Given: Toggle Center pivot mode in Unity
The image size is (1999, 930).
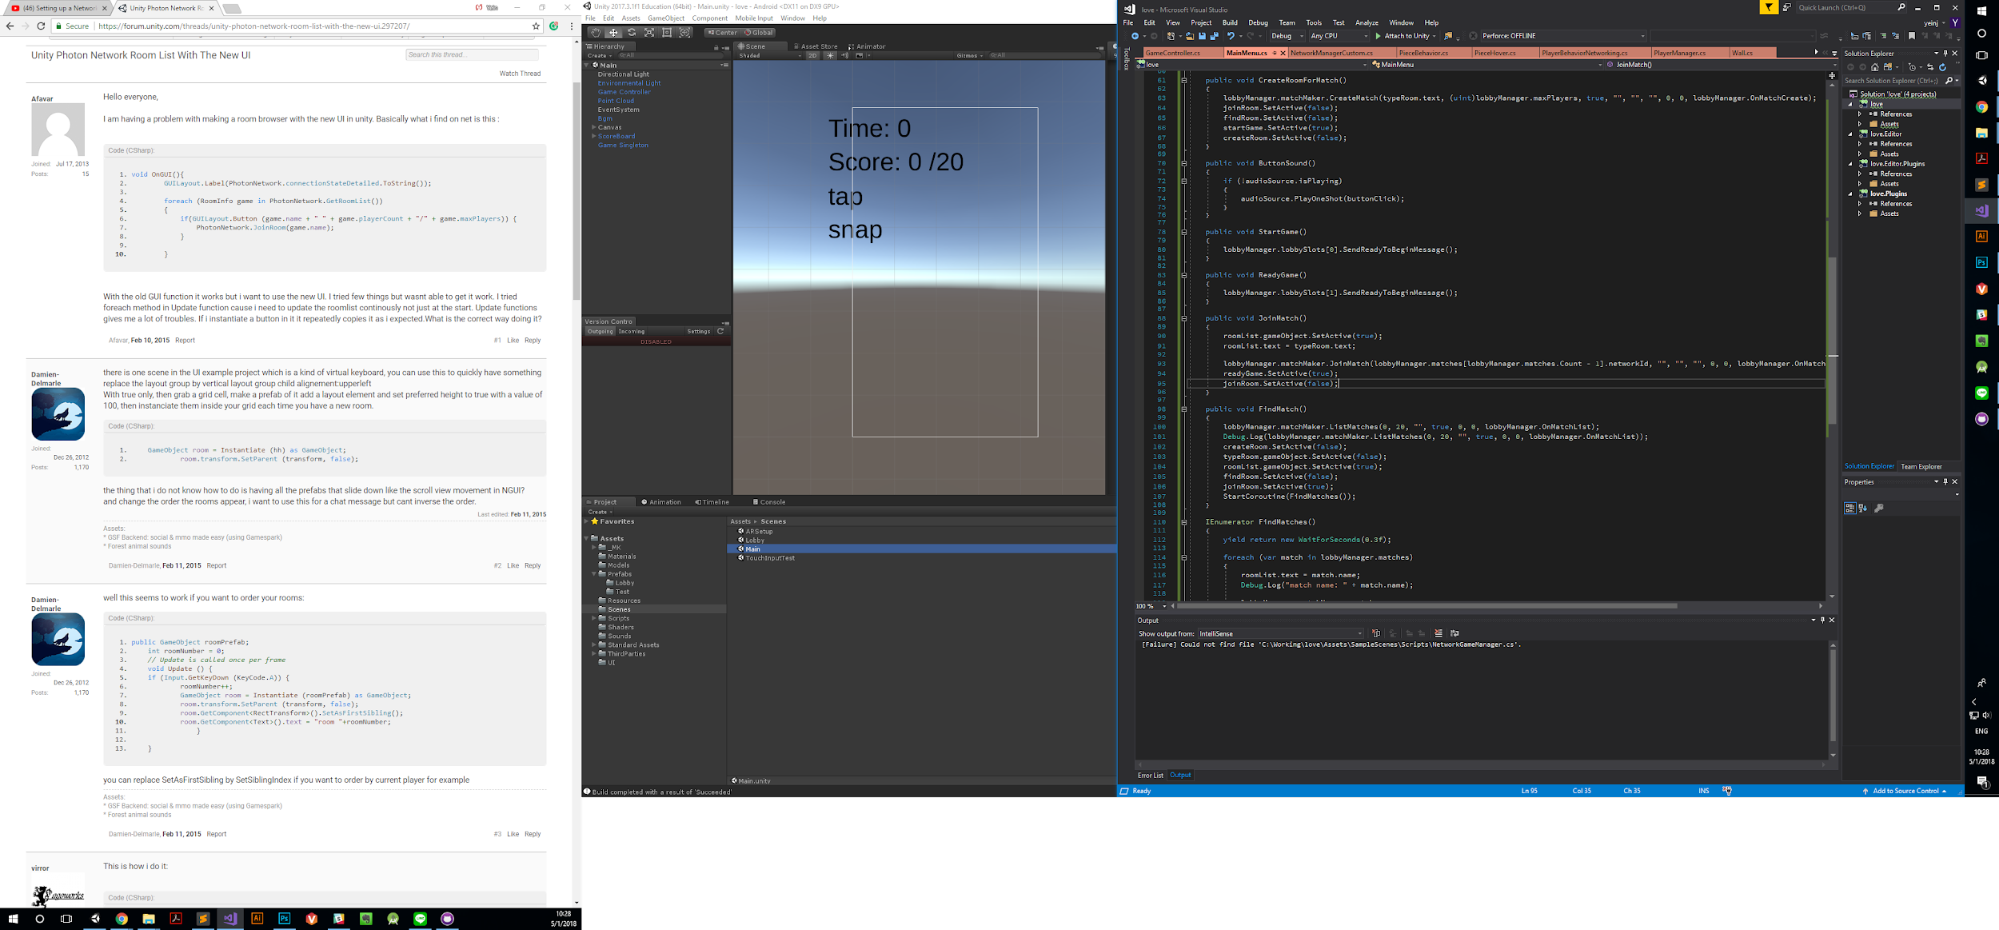Looking at the screenshot, I should pos(723,32).
